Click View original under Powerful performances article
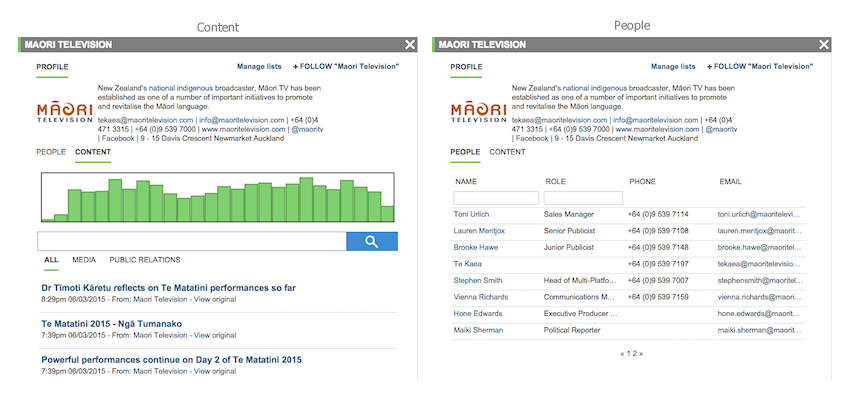The image size is (850, 400). pyautogui.click(x=215, y=371)
